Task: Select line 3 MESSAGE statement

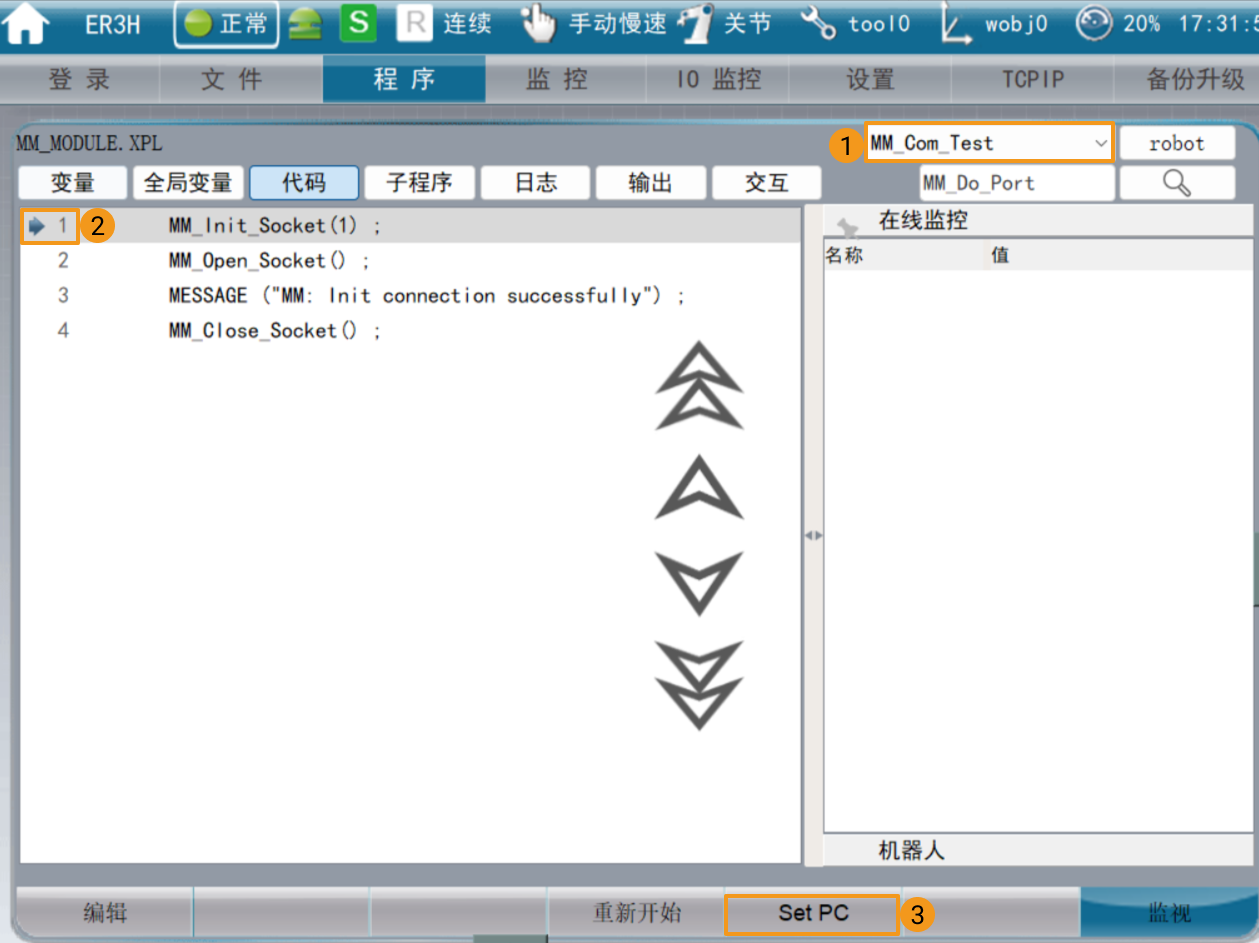Action: 410,295
